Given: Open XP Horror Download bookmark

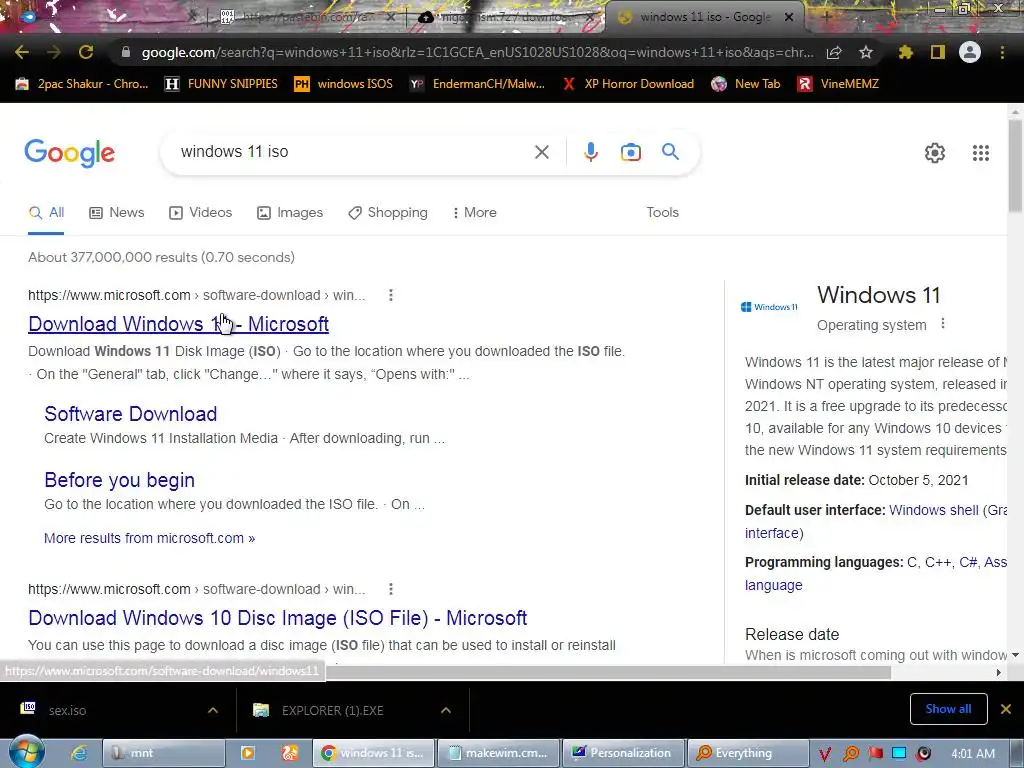Looking at the screenshot, I should pyautogui.click(x=628, y=84).
